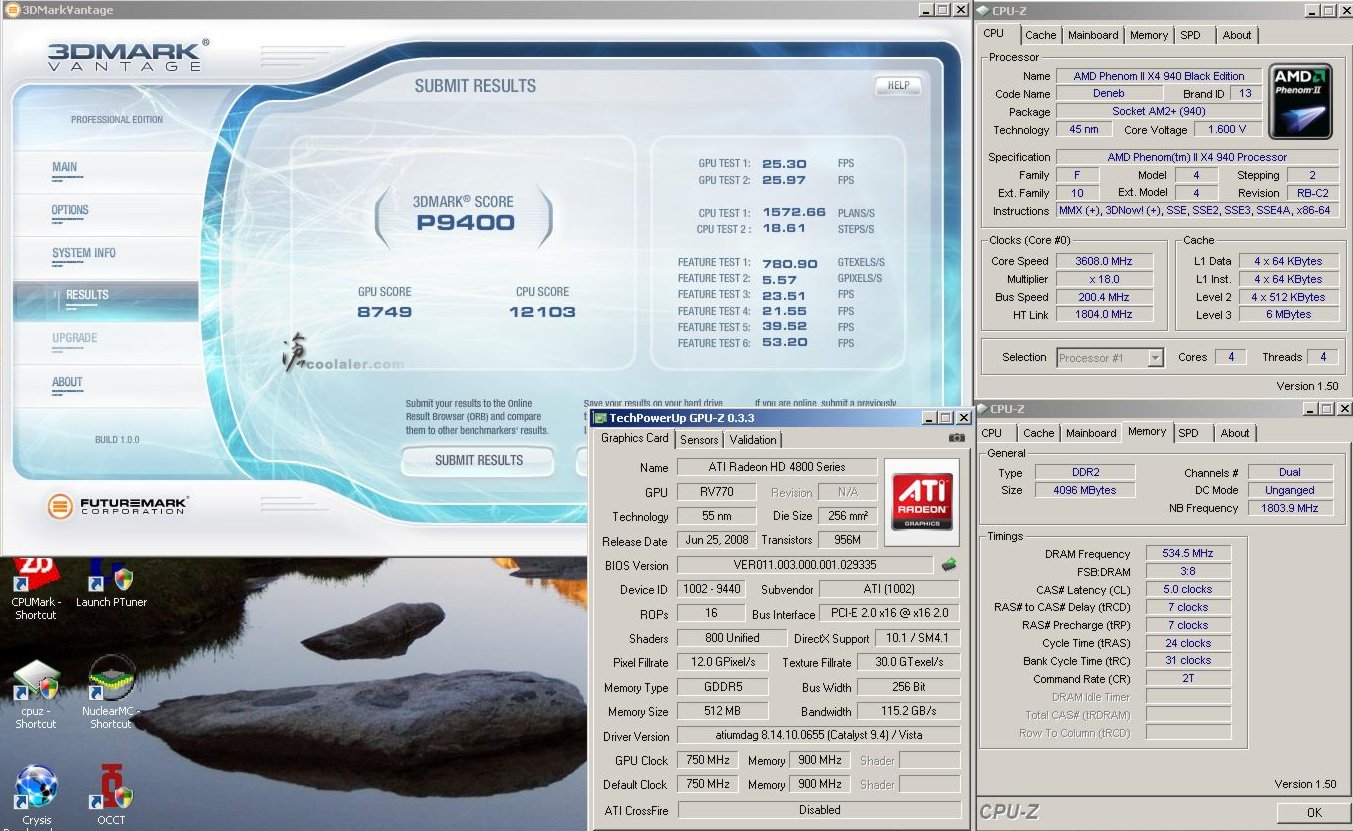Click CPU-Z Name field Phenom II X4 940

[1159, 76]
